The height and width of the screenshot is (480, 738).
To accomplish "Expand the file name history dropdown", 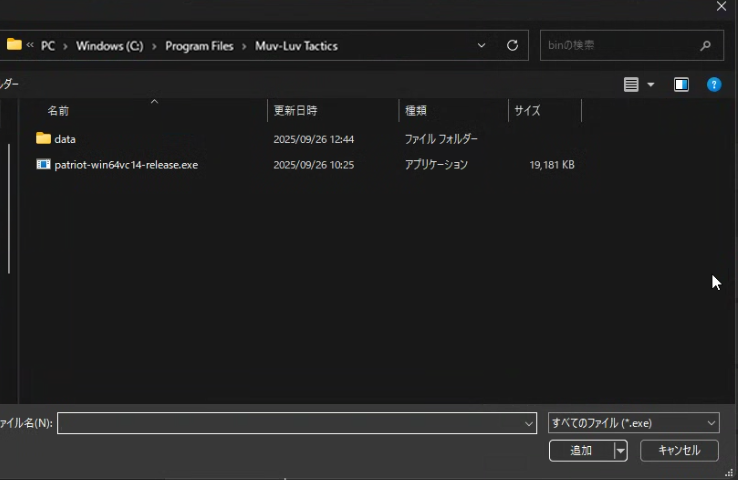I will click(x=529, y=424).
